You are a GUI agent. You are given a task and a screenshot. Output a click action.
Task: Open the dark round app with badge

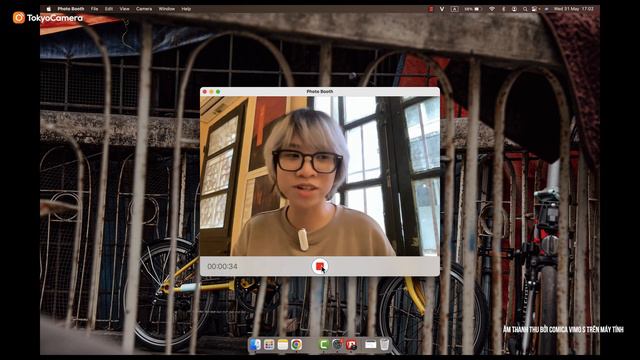[338, 344]
